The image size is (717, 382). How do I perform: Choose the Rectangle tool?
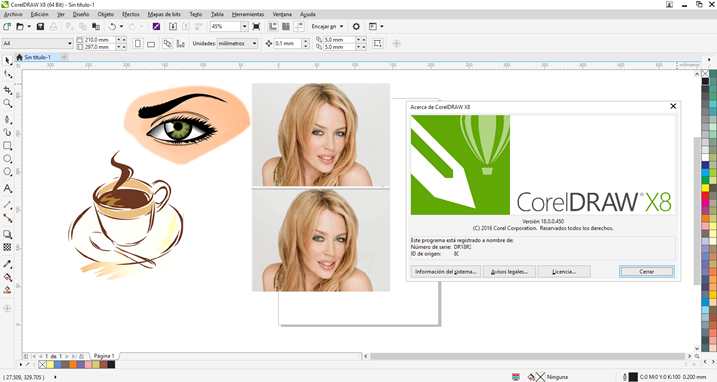pos(7,145)
